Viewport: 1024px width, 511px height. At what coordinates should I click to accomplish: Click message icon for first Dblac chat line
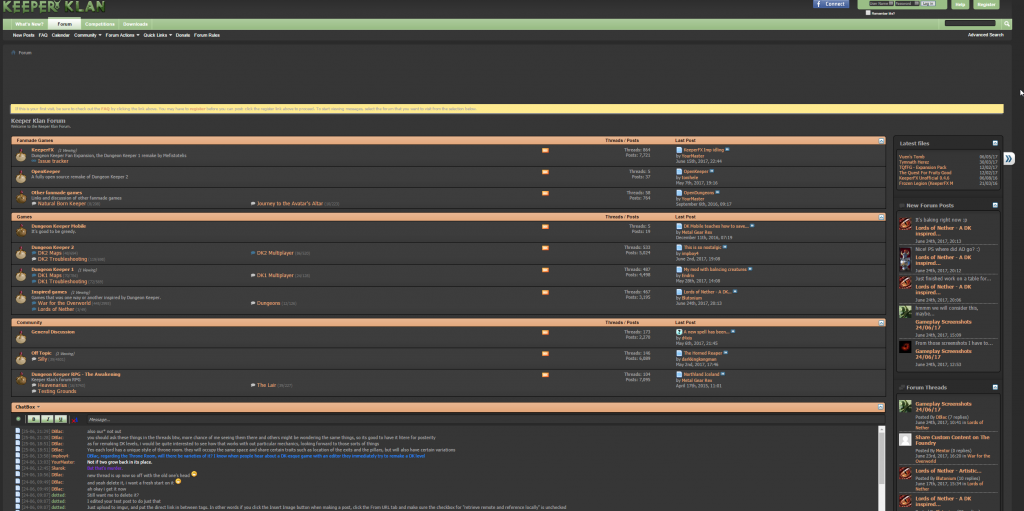click(x=18, y=431)
